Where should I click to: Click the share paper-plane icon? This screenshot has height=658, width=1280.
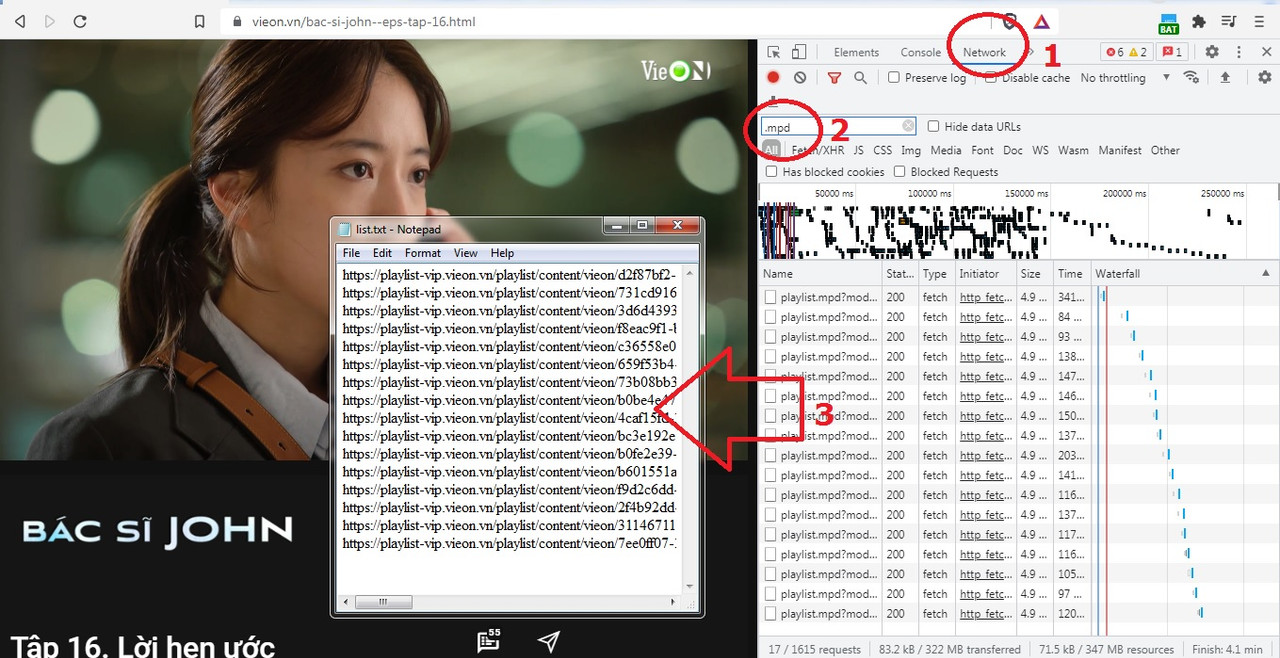548,641
